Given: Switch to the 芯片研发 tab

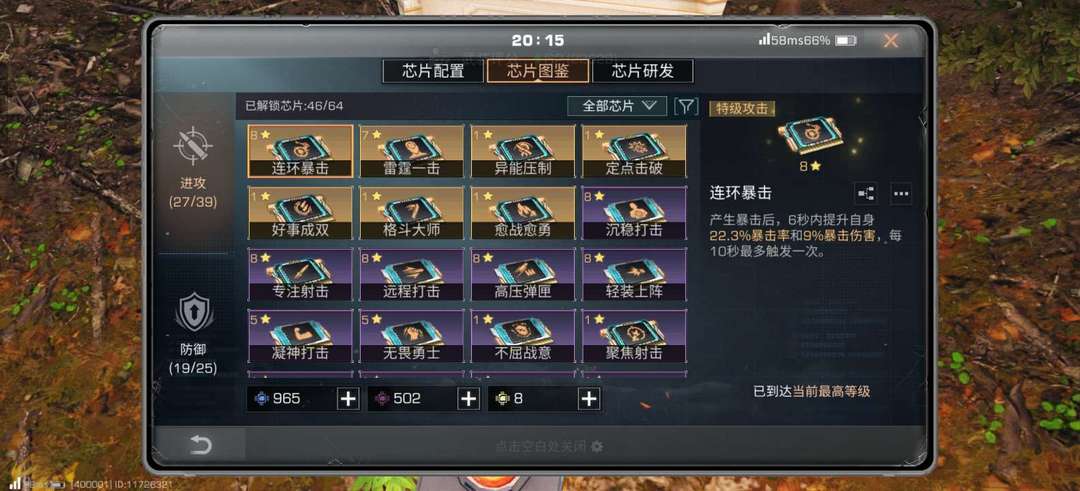Looking at the screenshot, I should [x=643, y=71].
